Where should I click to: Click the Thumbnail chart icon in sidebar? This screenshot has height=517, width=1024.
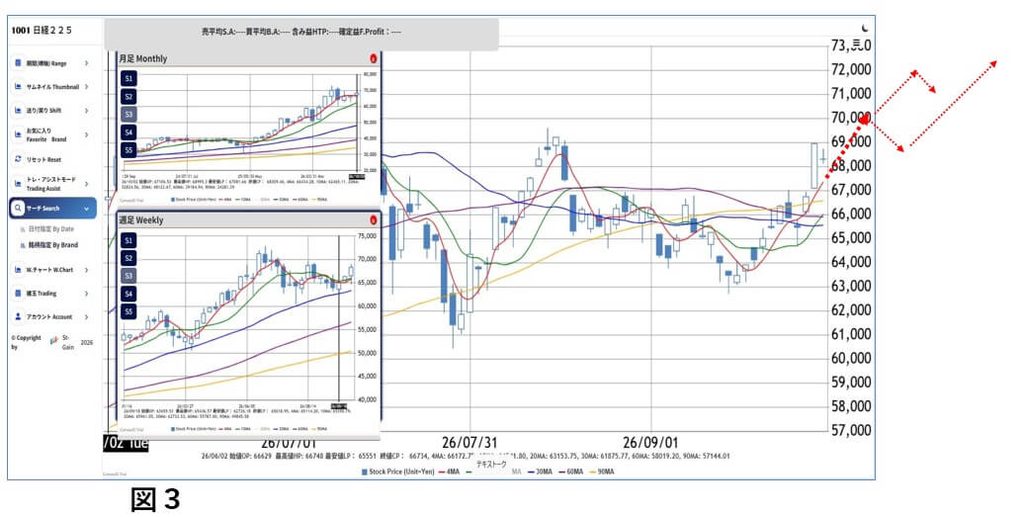(x=18, y=87)
